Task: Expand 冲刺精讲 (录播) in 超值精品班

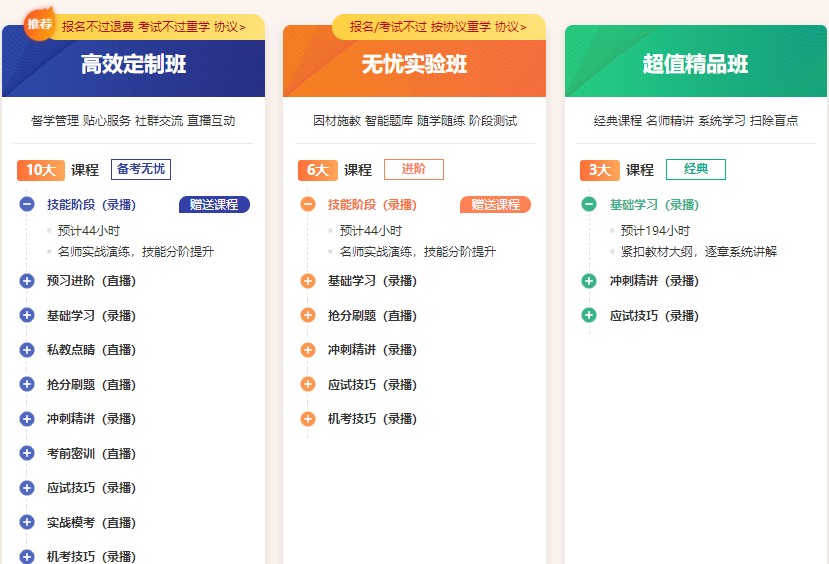Action: tap(589, 281)
